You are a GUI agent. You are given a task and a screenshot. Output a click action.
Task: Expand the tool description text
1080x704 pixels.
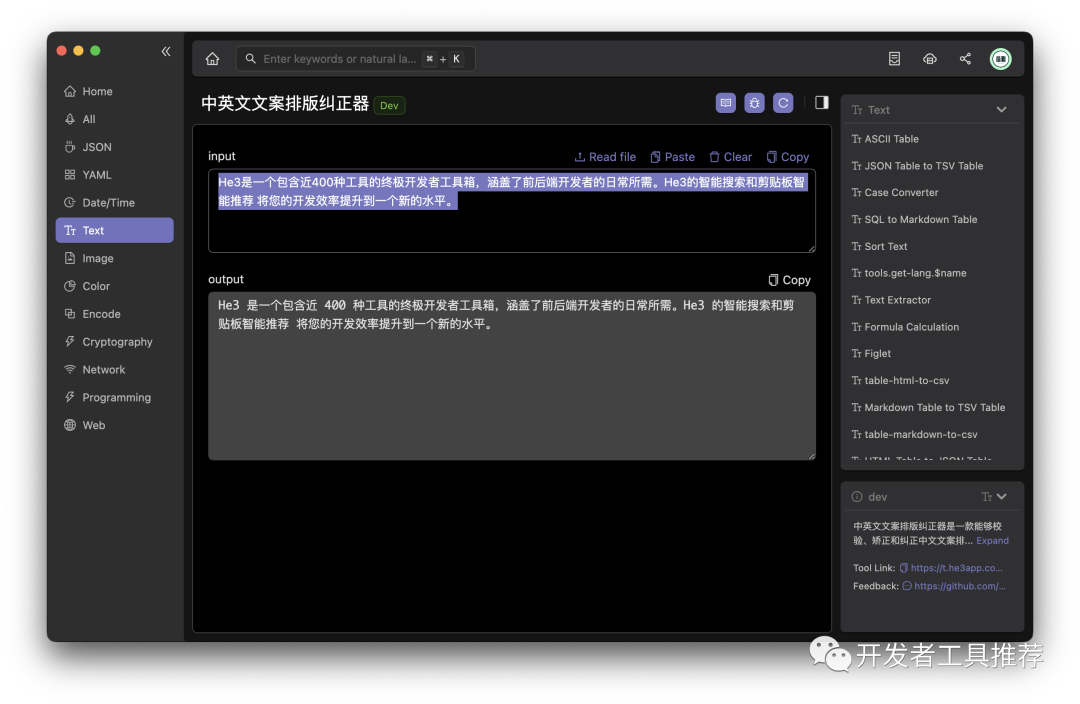pos(992,541)
